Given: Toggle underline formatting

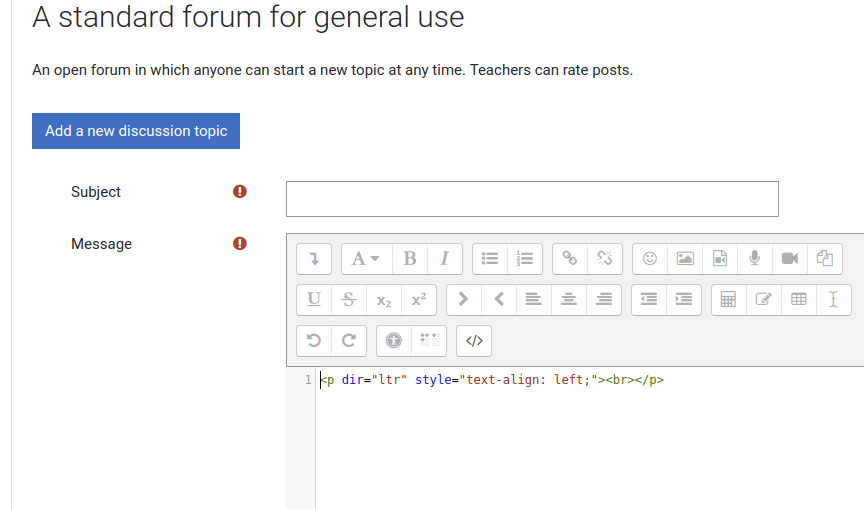Looking at the screenshot, I should tap(314, 300).
